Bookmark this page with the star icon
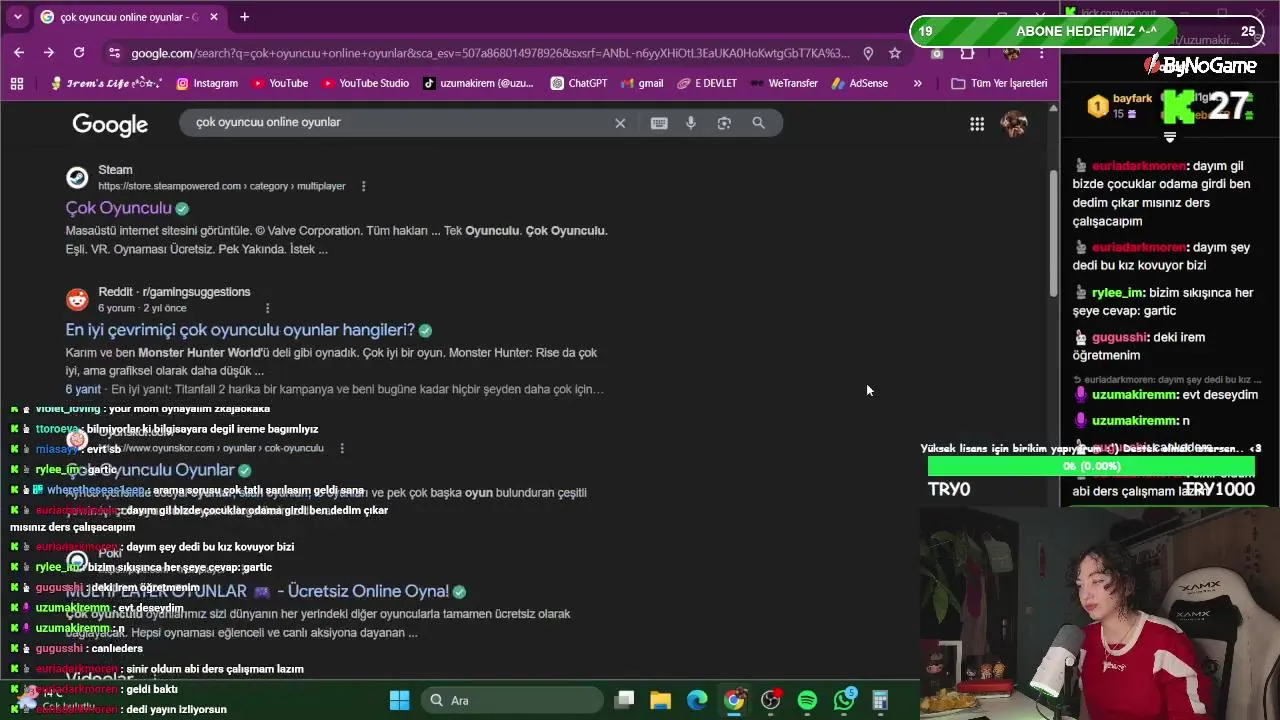This screenshot has width=1280, height=720. pyautogui.click(x=895, y=53)
